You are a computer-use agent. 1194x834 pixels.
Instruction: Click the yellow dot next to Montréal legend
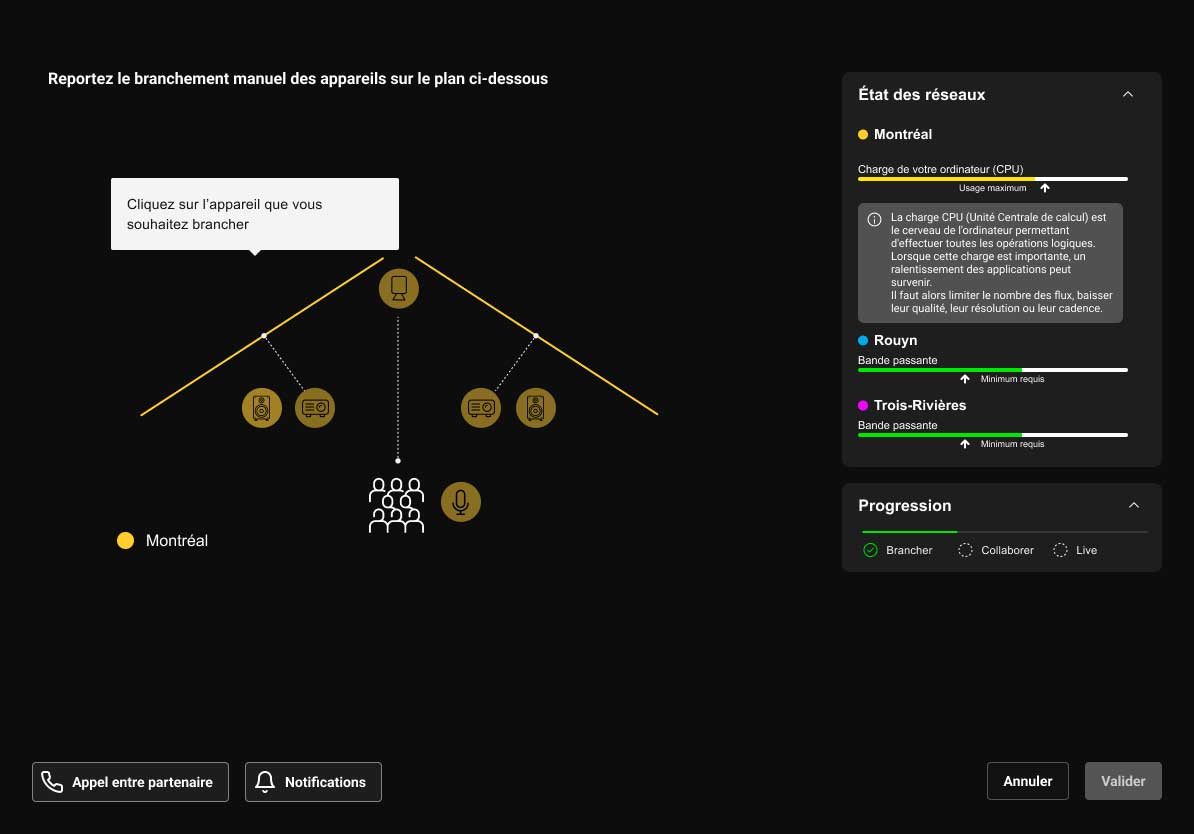(x=126, y=540)
